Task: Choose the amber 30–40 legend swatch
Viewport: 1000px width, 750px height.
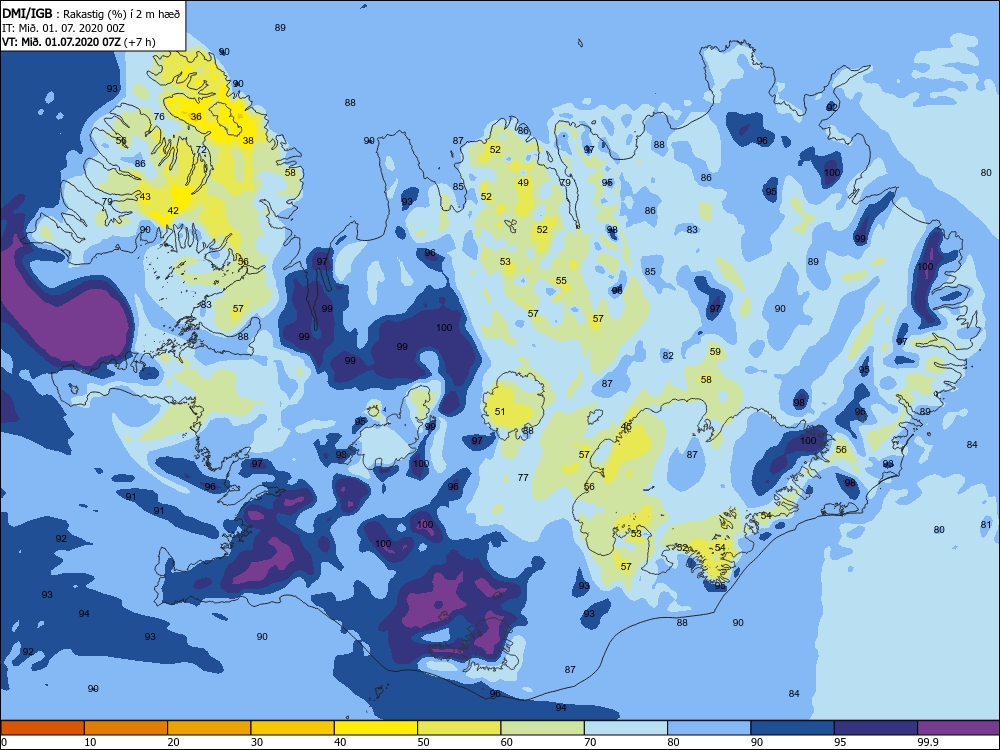Action: pyautogui.click(x=293, y=728)
